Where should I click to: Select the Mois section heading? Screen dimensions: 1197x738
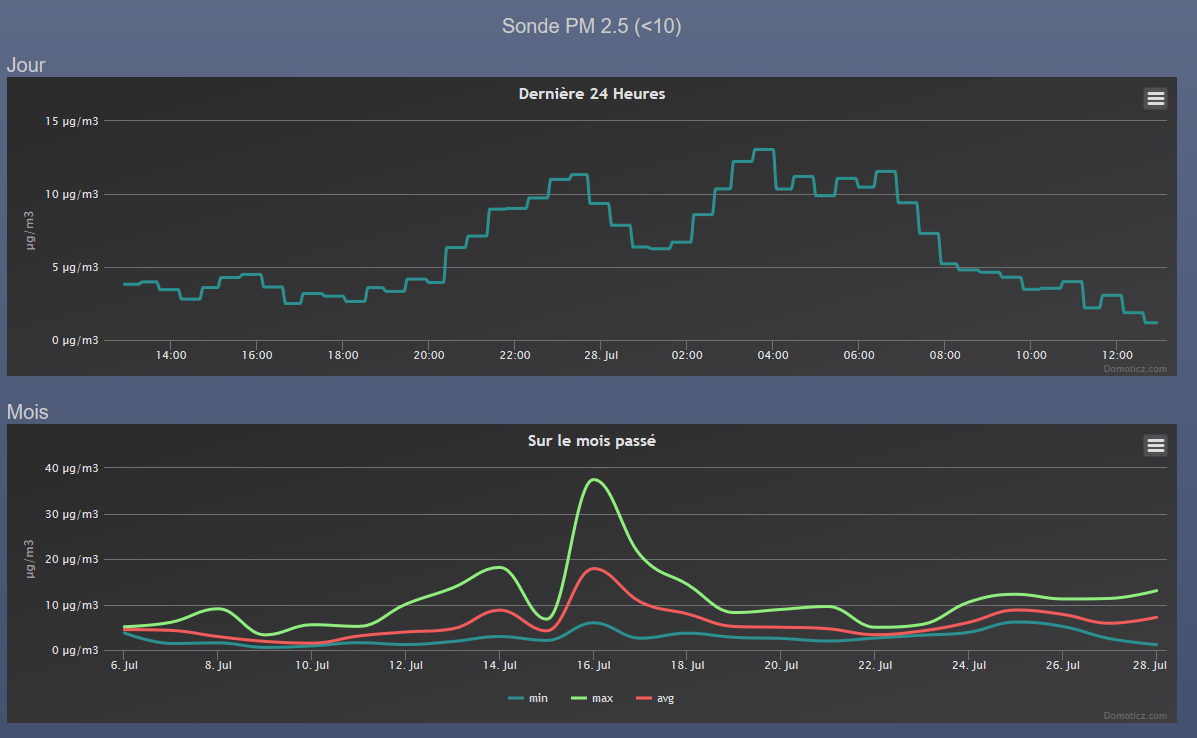coord(27,412)
